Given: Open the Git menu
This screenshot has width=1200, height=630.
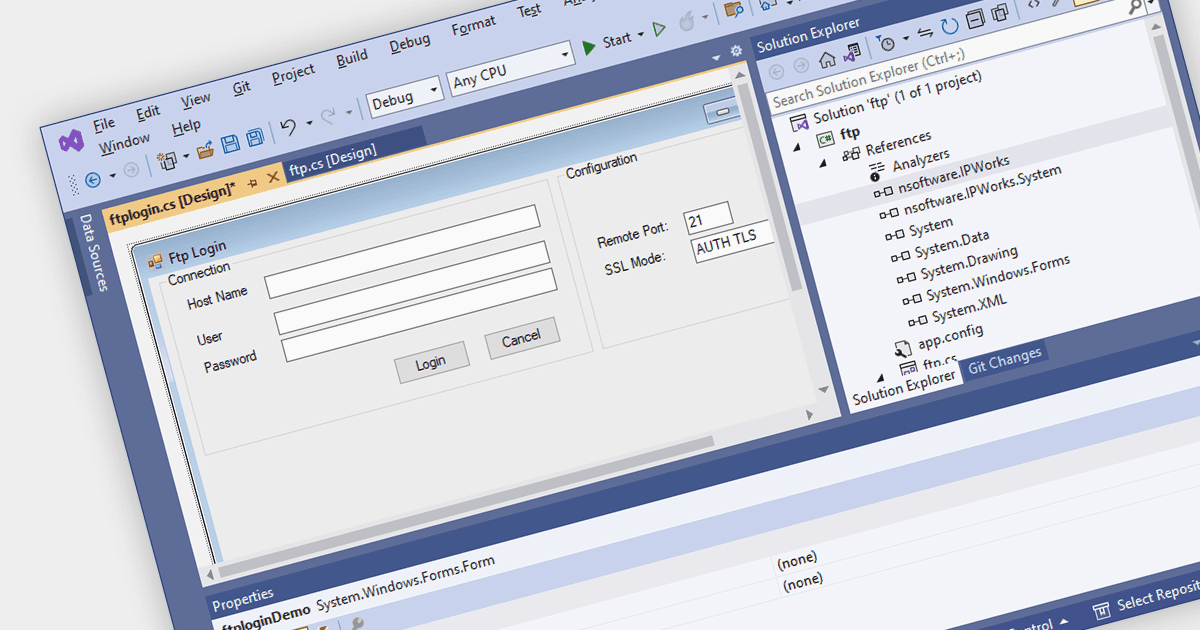Looking at the screenshot, I should point(242,87).
